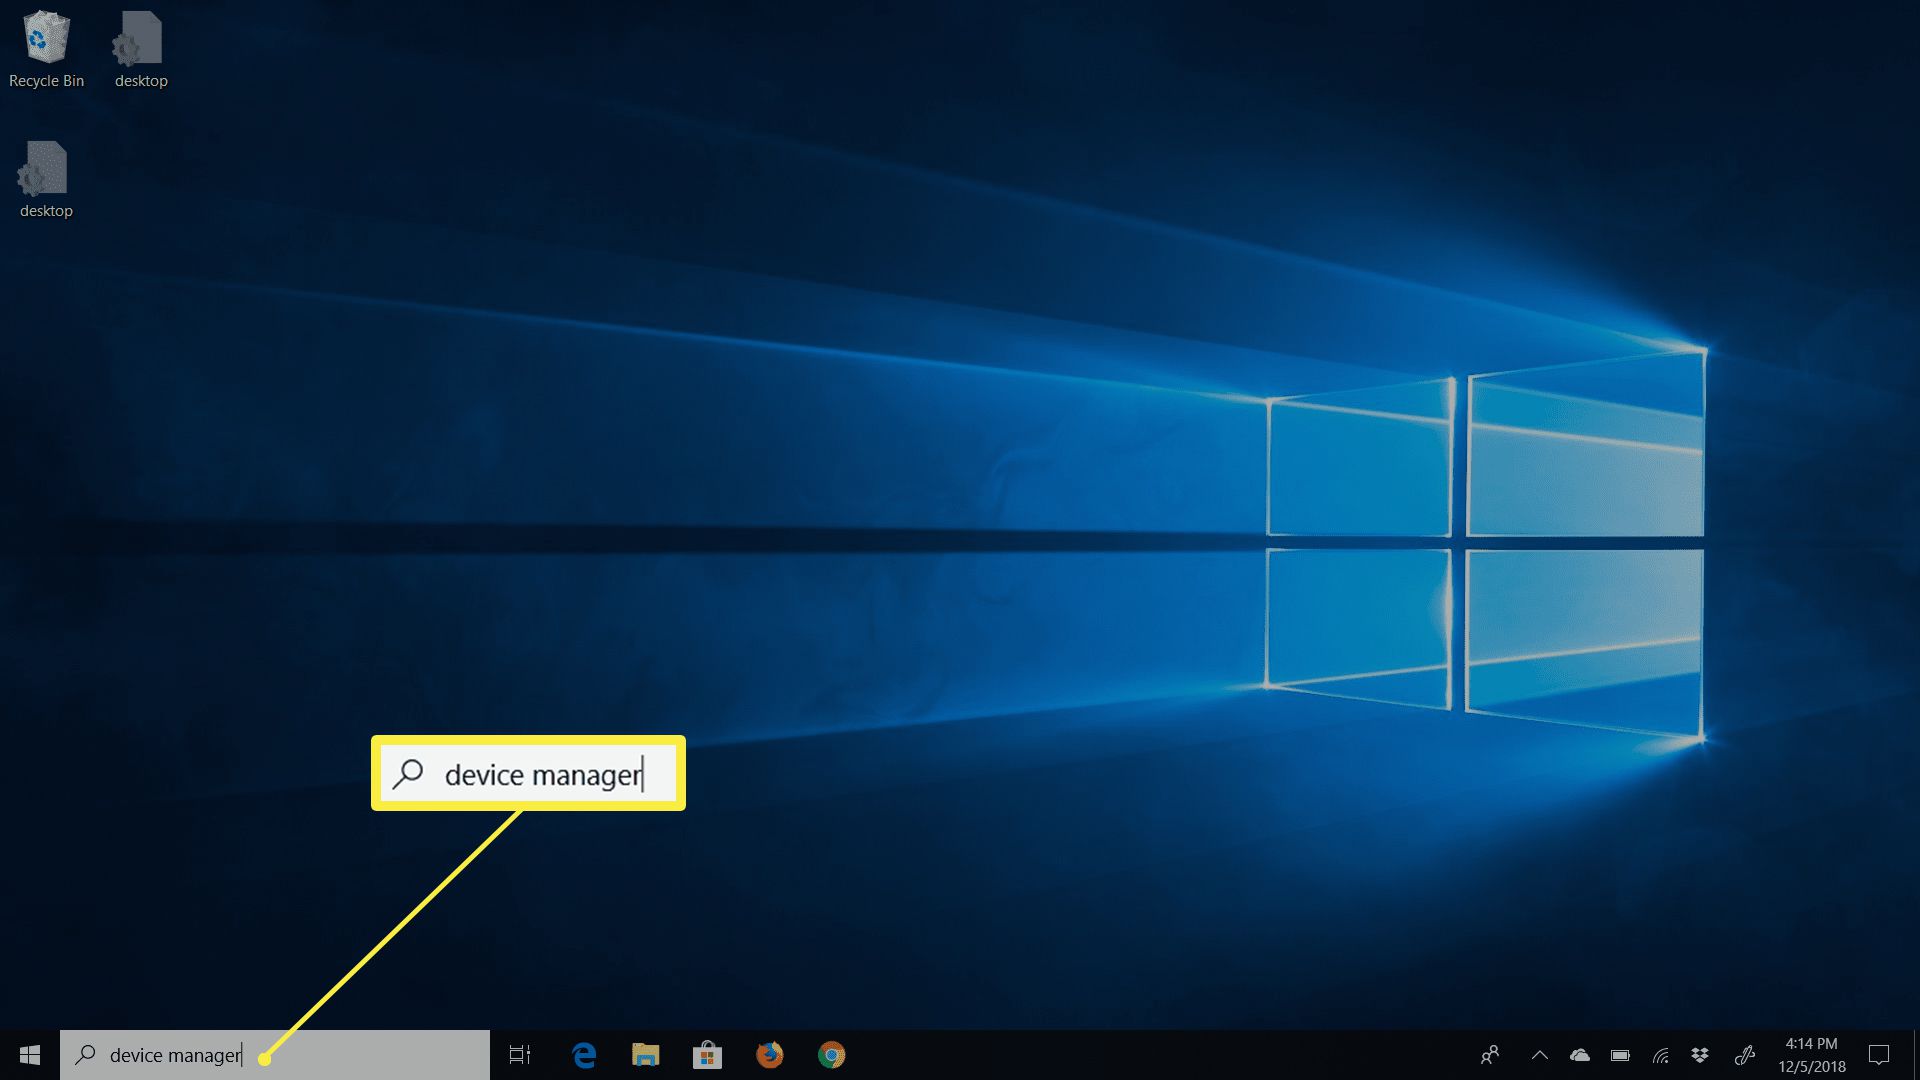Open the Action Center notifications icon
This screenshot has height=1080, width=1920.
click(x=1880, y=1055)
